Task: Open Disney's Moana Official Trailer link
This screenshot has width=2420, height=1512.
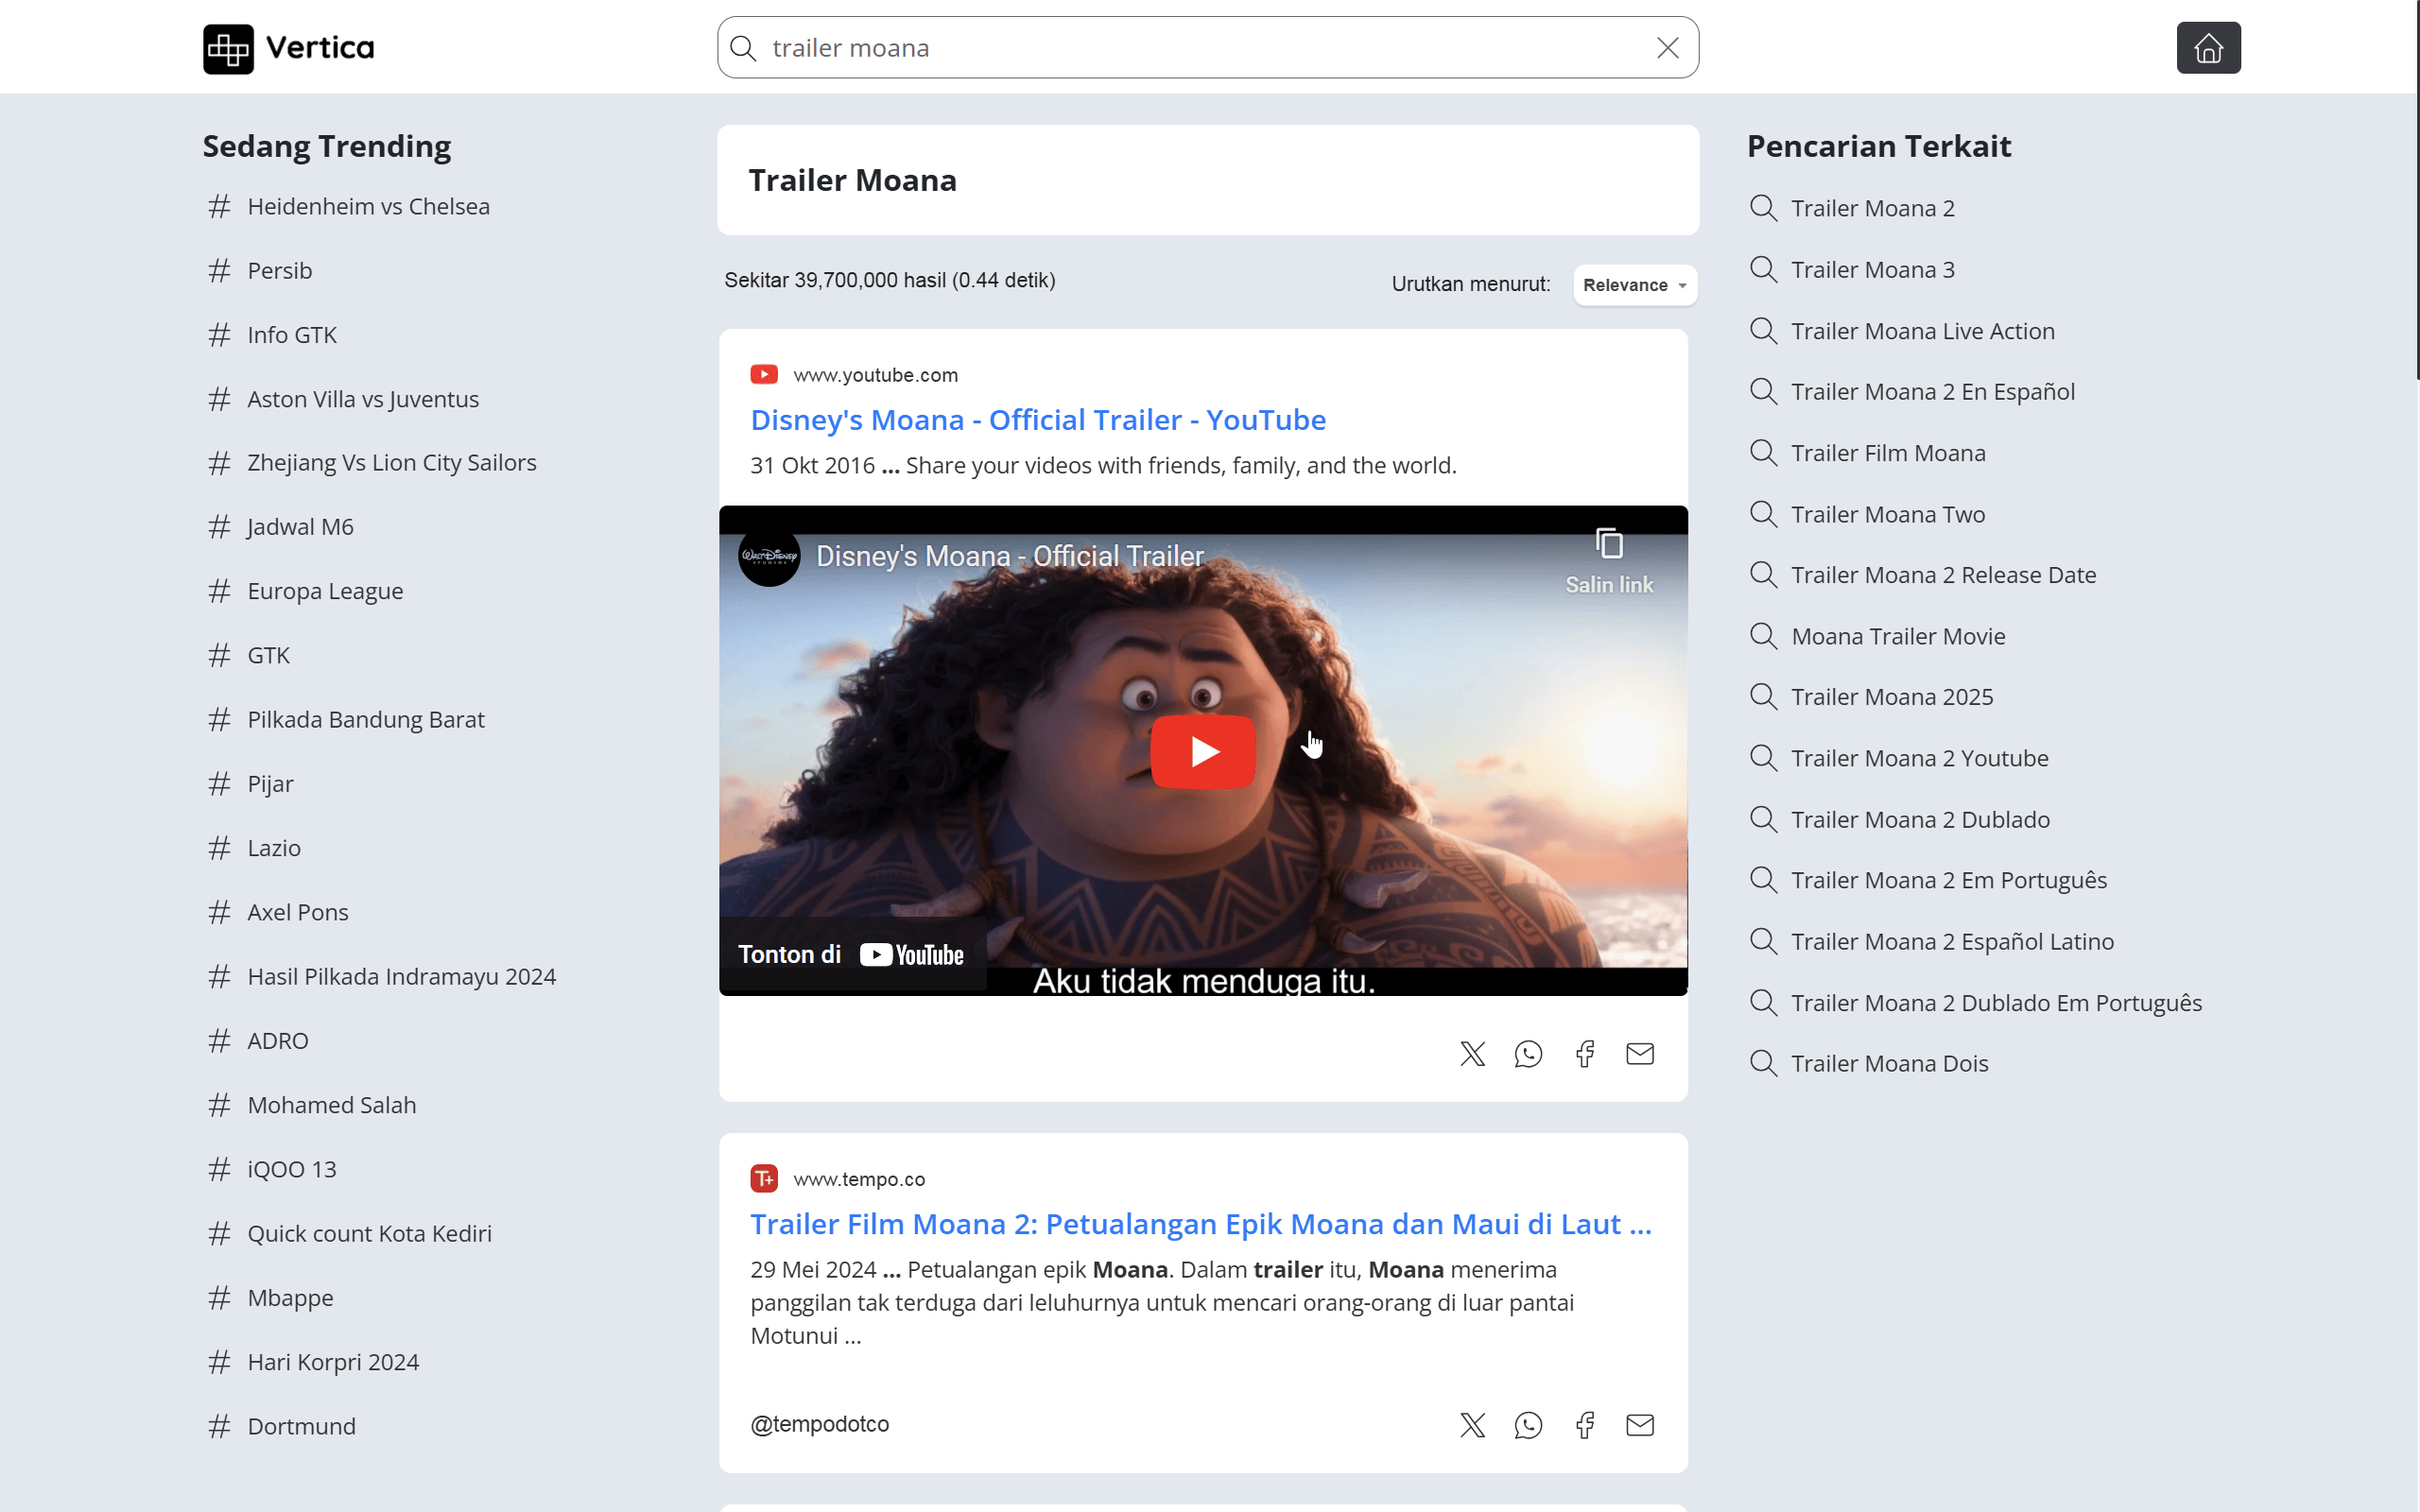Action: 1037,420
